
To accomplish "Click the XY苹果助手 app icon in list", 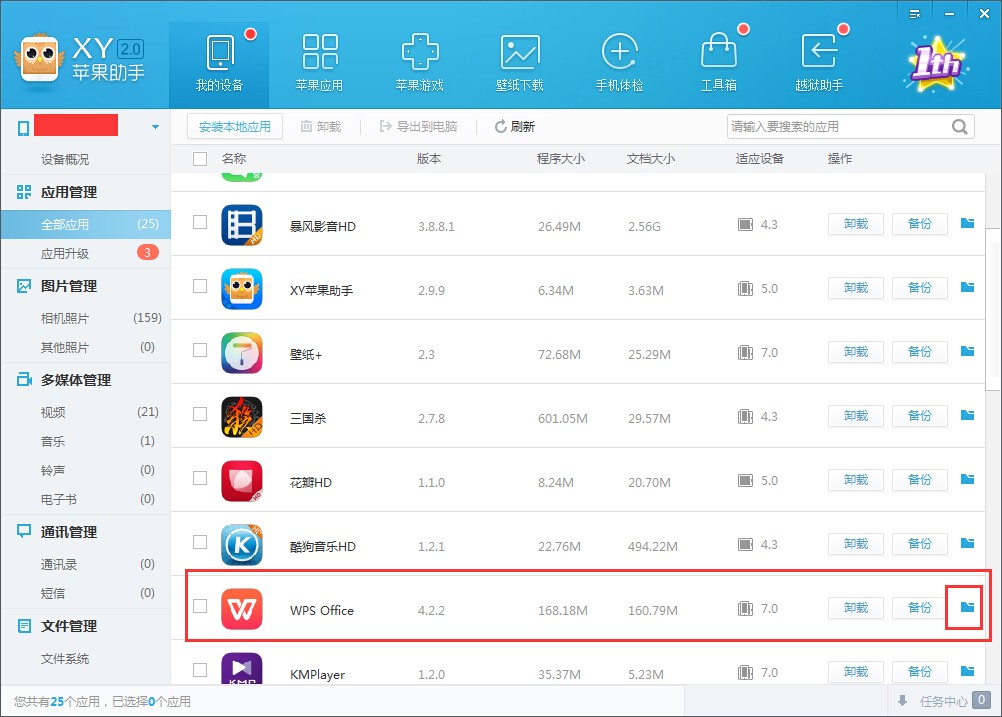I will (242, 289).
